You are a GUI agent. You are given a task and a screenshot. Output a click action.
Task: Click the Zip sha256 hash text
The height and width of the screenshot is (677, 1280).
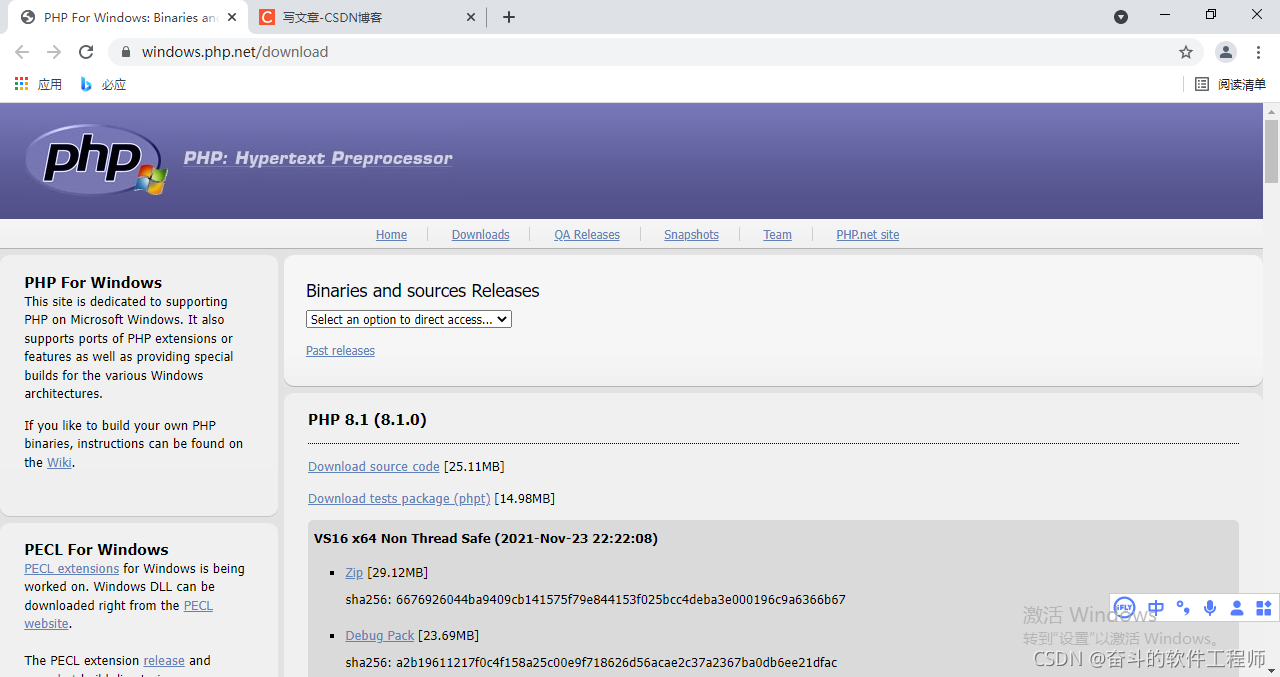pyautogui.click(x=595, y=600)
